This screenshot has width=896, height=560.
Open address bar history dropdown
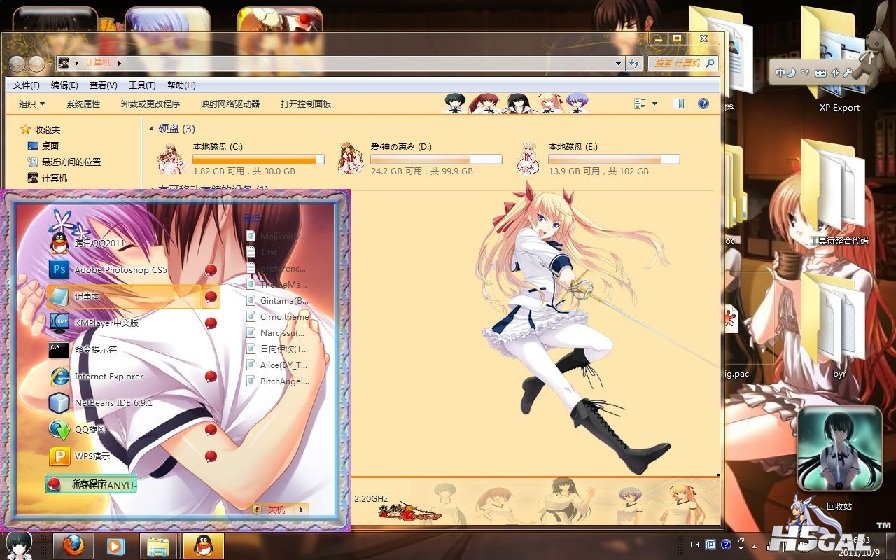(618, 63)
